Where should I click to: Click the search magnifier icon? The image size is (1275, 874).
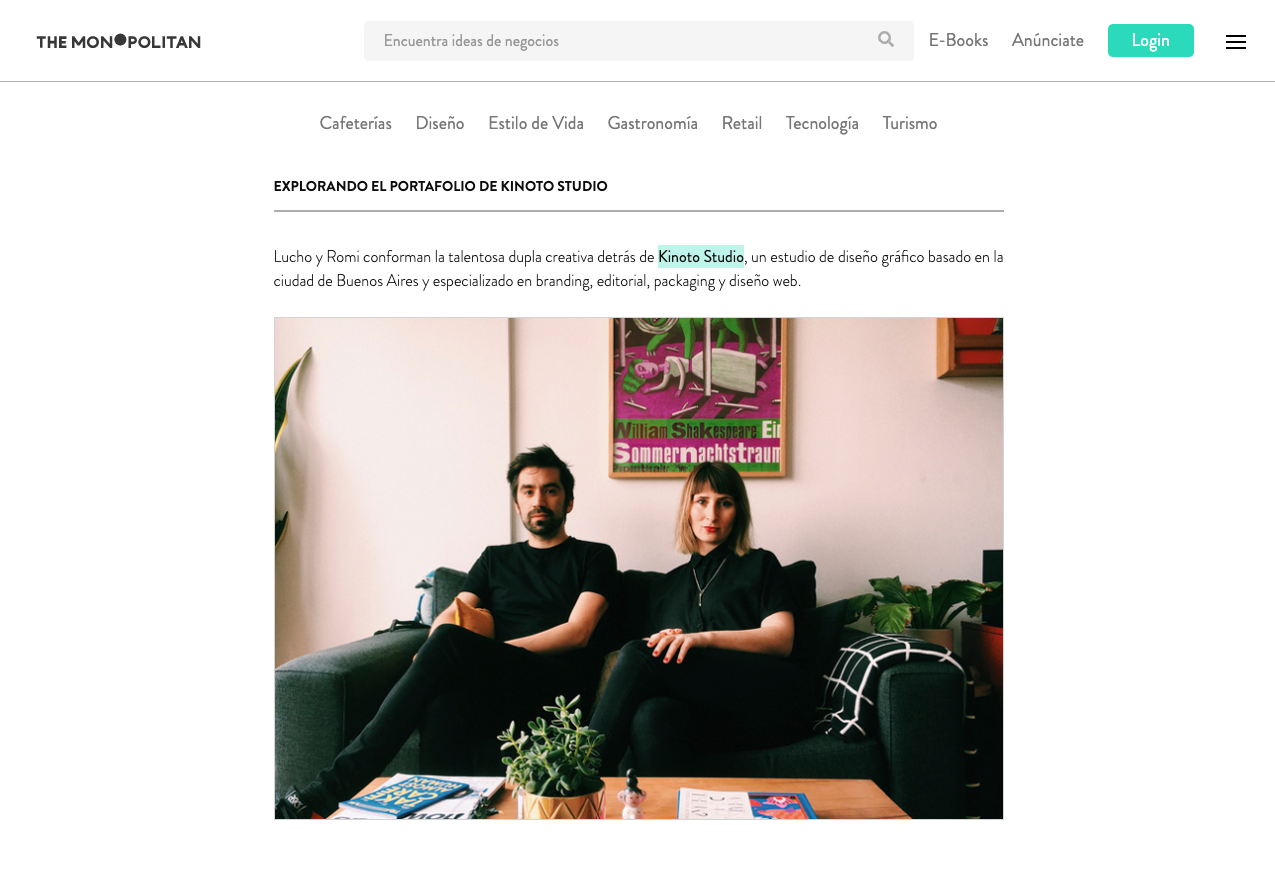click(886, 40)
